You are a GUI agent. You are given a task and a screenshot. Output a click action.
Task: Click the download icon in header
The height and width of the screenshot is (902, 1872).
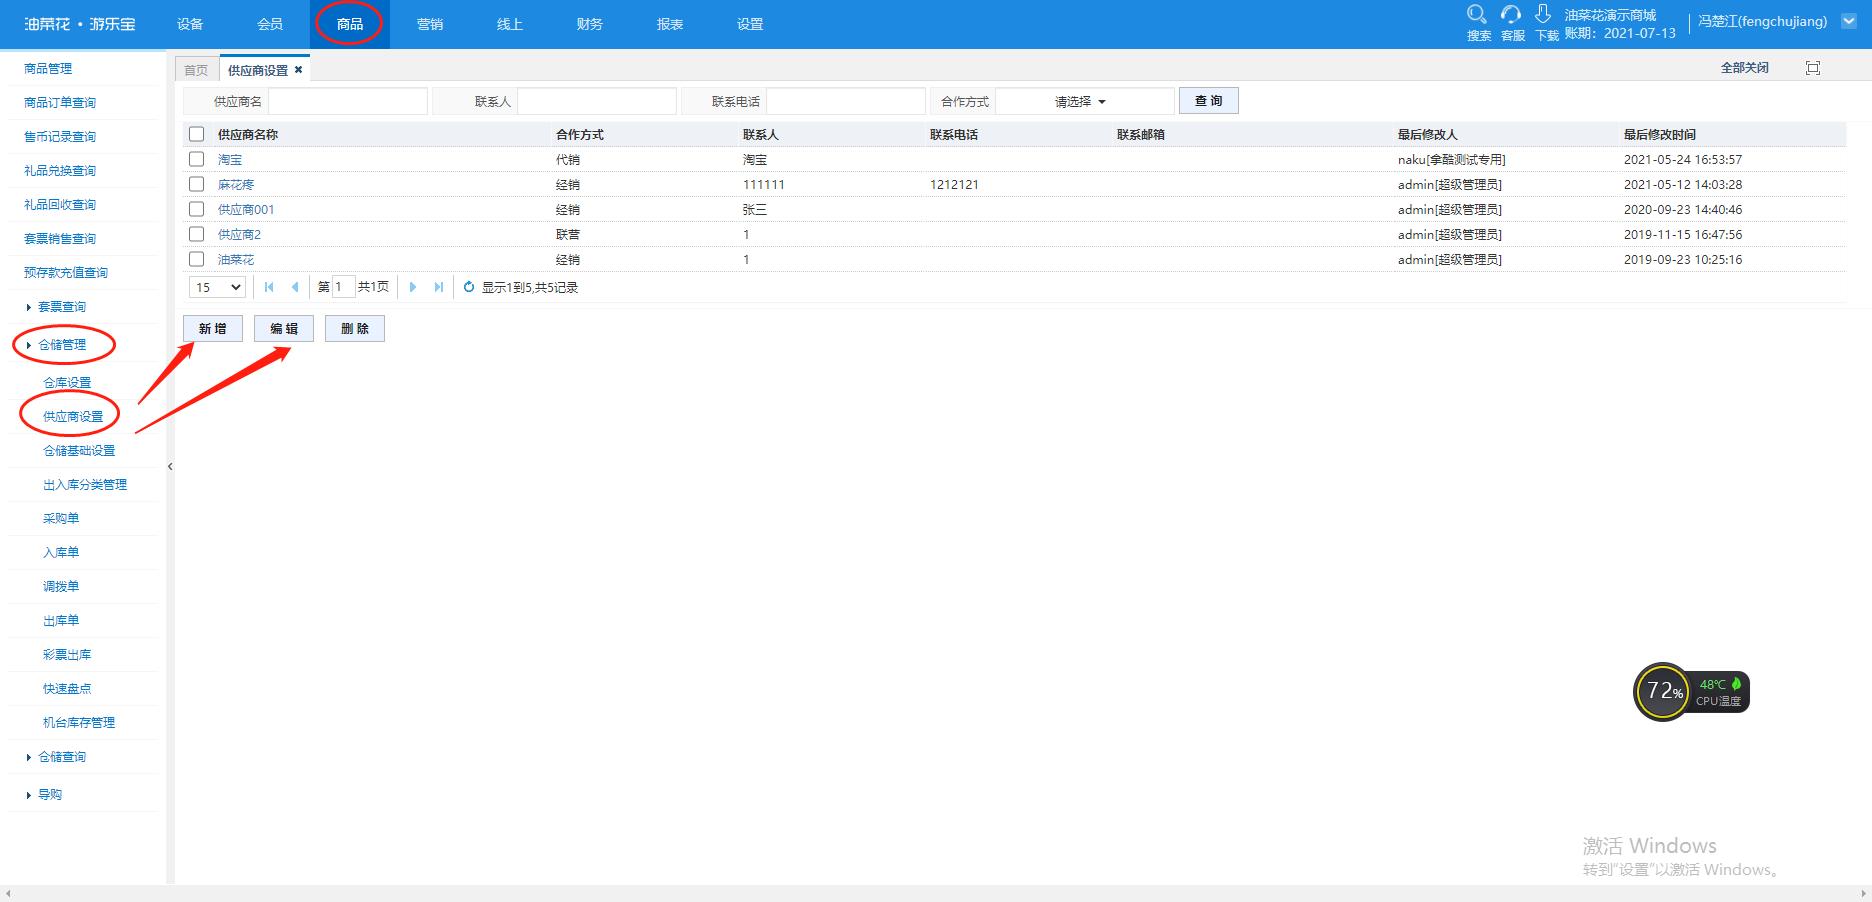tap(1543, 14)
